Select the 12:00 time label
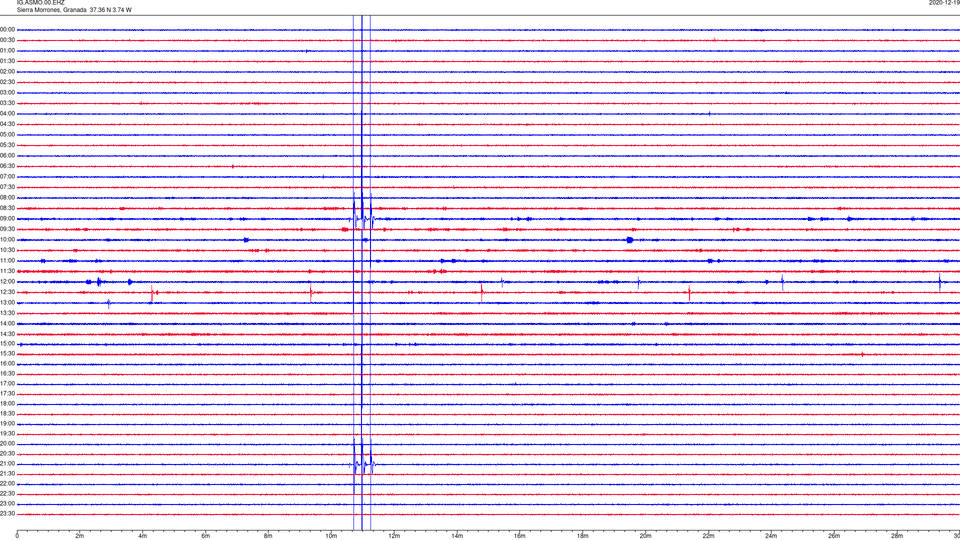960x540 pixels. tap(7, 282)
